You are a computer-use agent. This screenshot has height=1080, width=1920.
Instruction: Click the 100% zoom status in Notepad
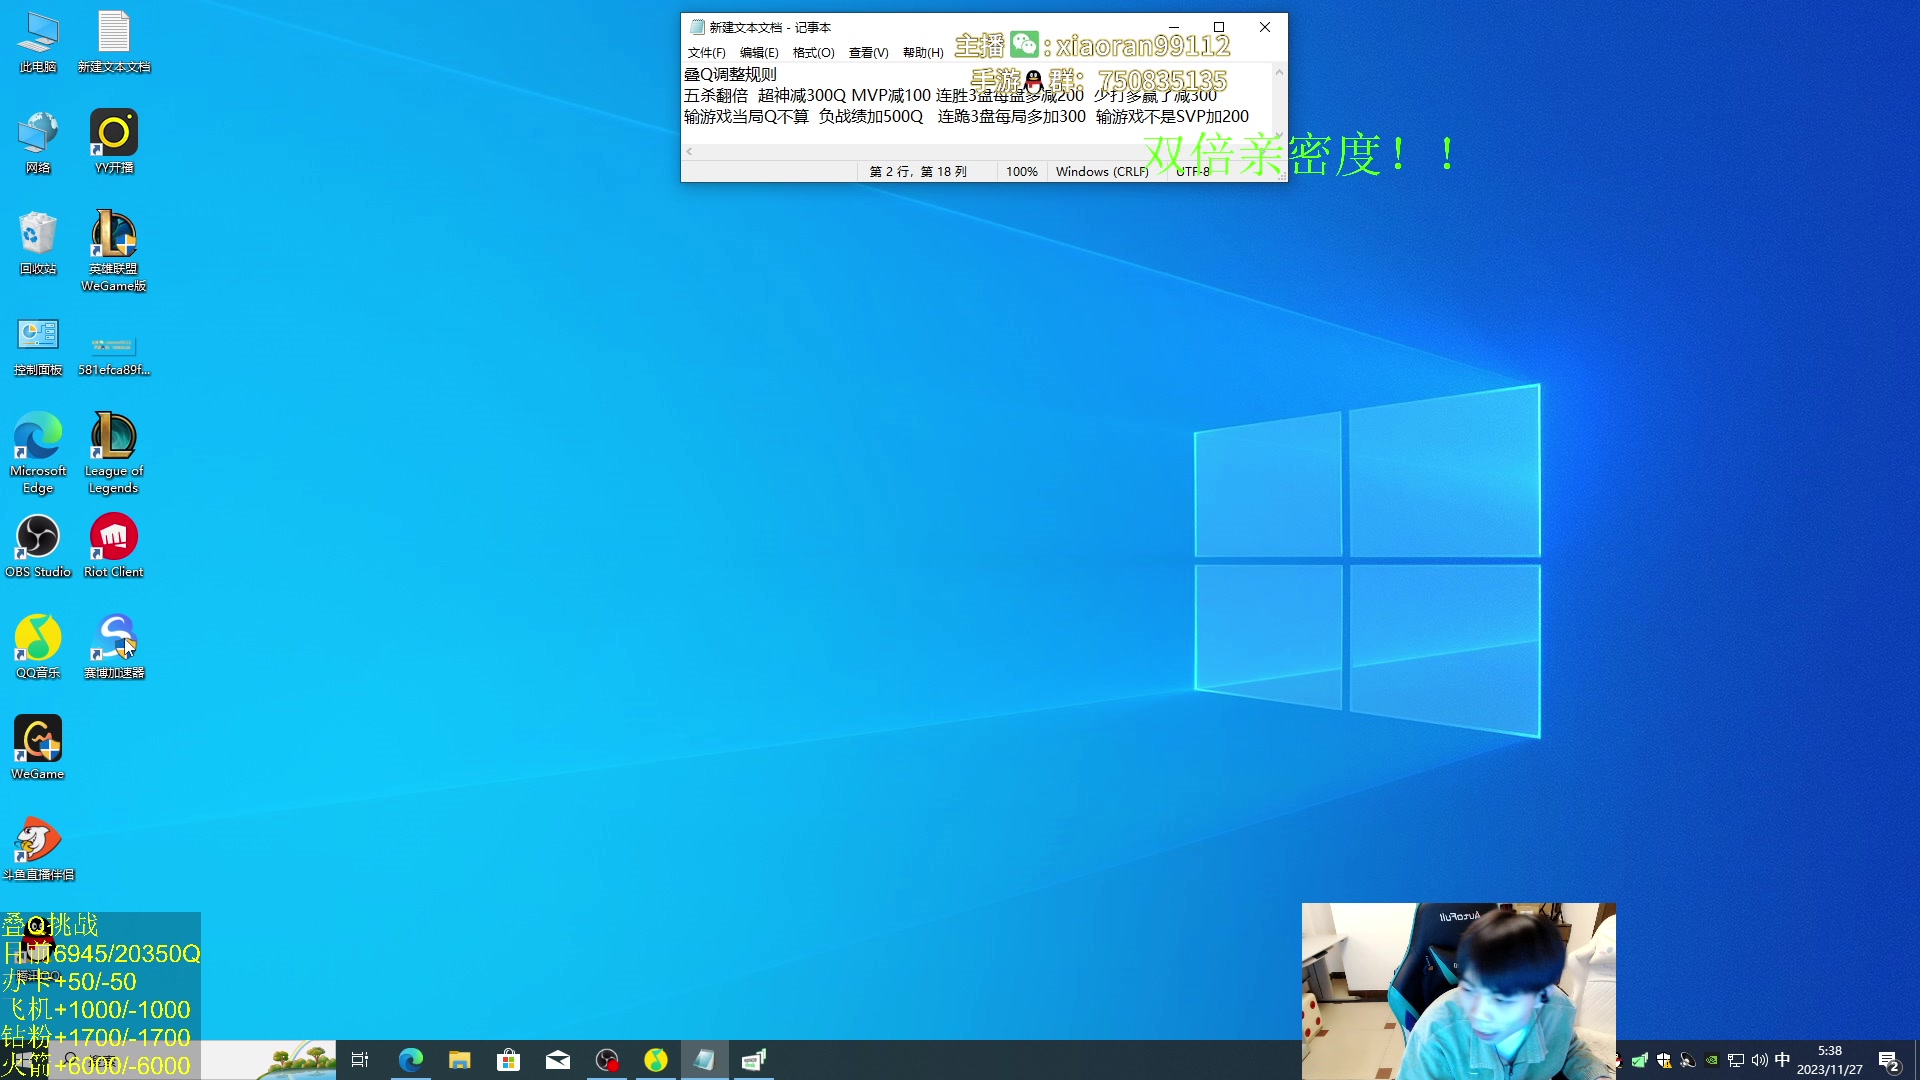1021,172
